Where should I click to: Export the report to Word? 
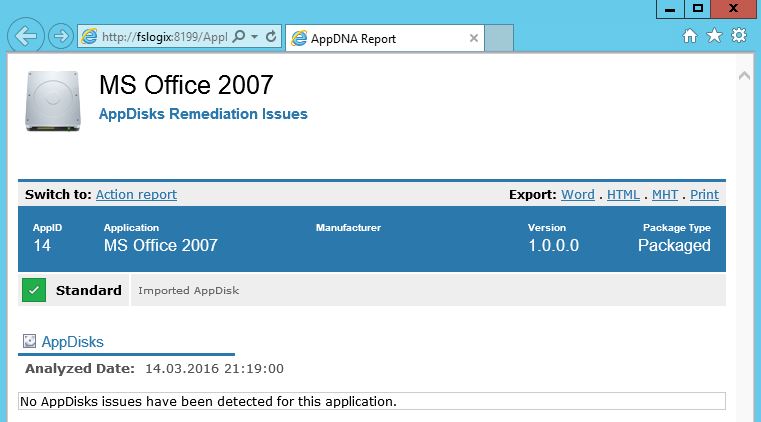pos(577,195)
